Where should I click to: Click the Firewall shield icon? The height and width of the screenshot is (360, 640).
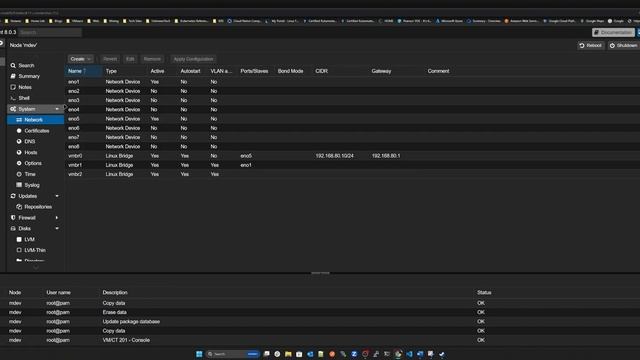pos(13,218)
